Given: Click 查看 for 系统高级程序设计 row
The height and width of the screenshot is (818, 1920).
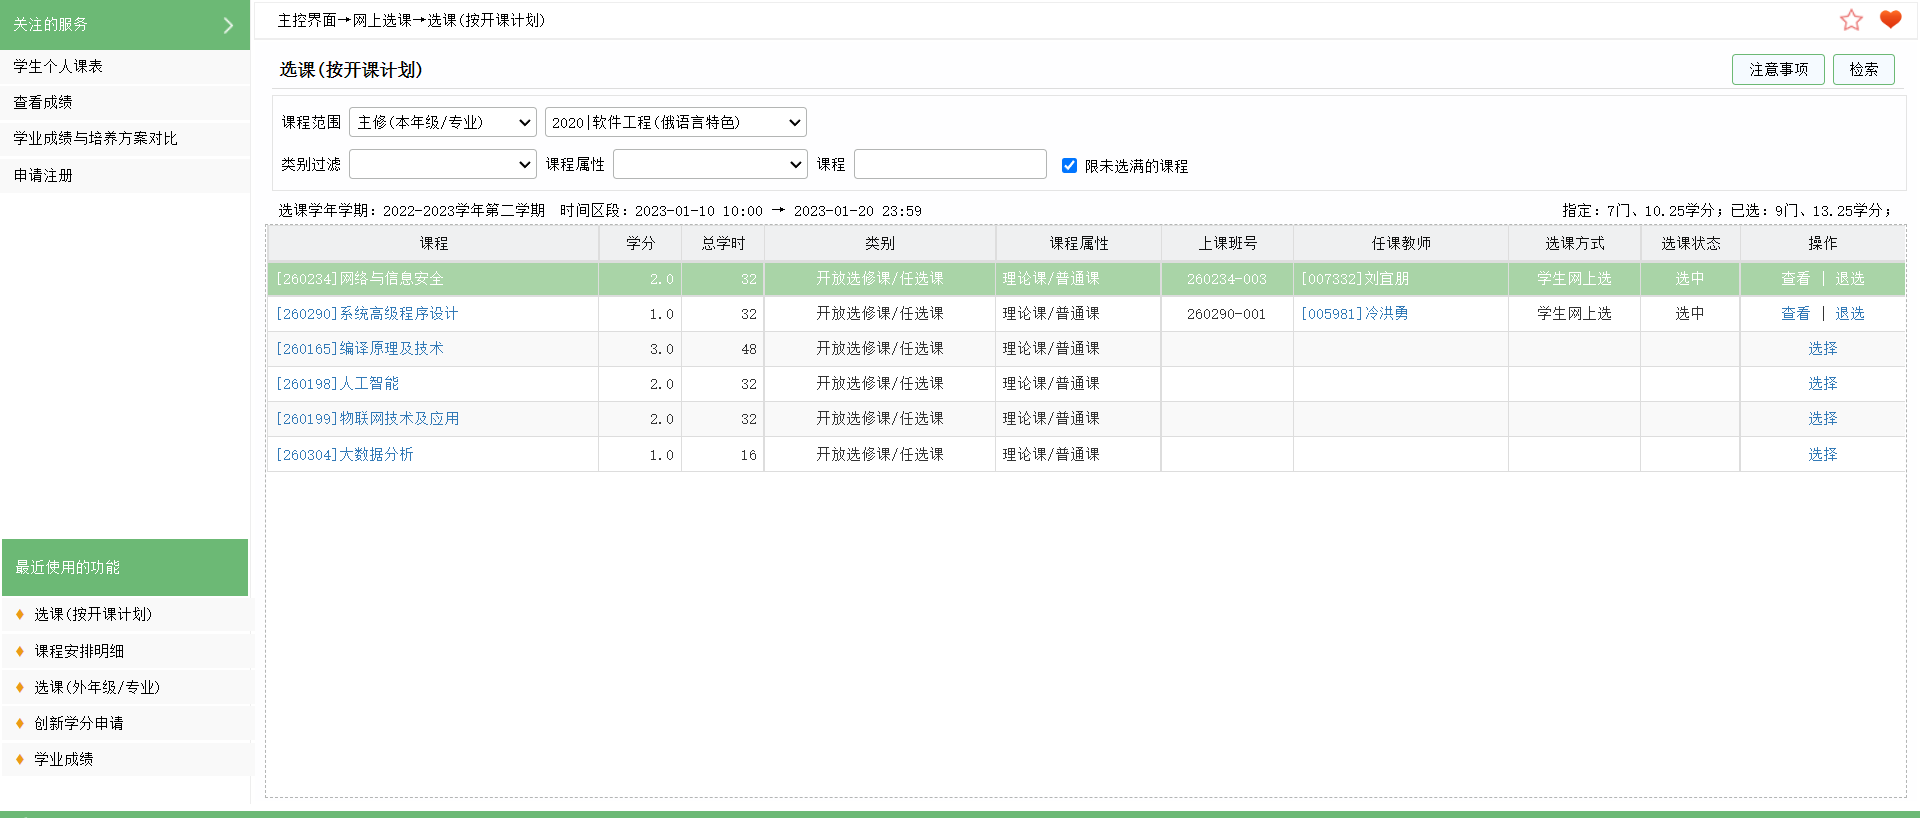Looking at the screenshot, I should [1796, 314].
